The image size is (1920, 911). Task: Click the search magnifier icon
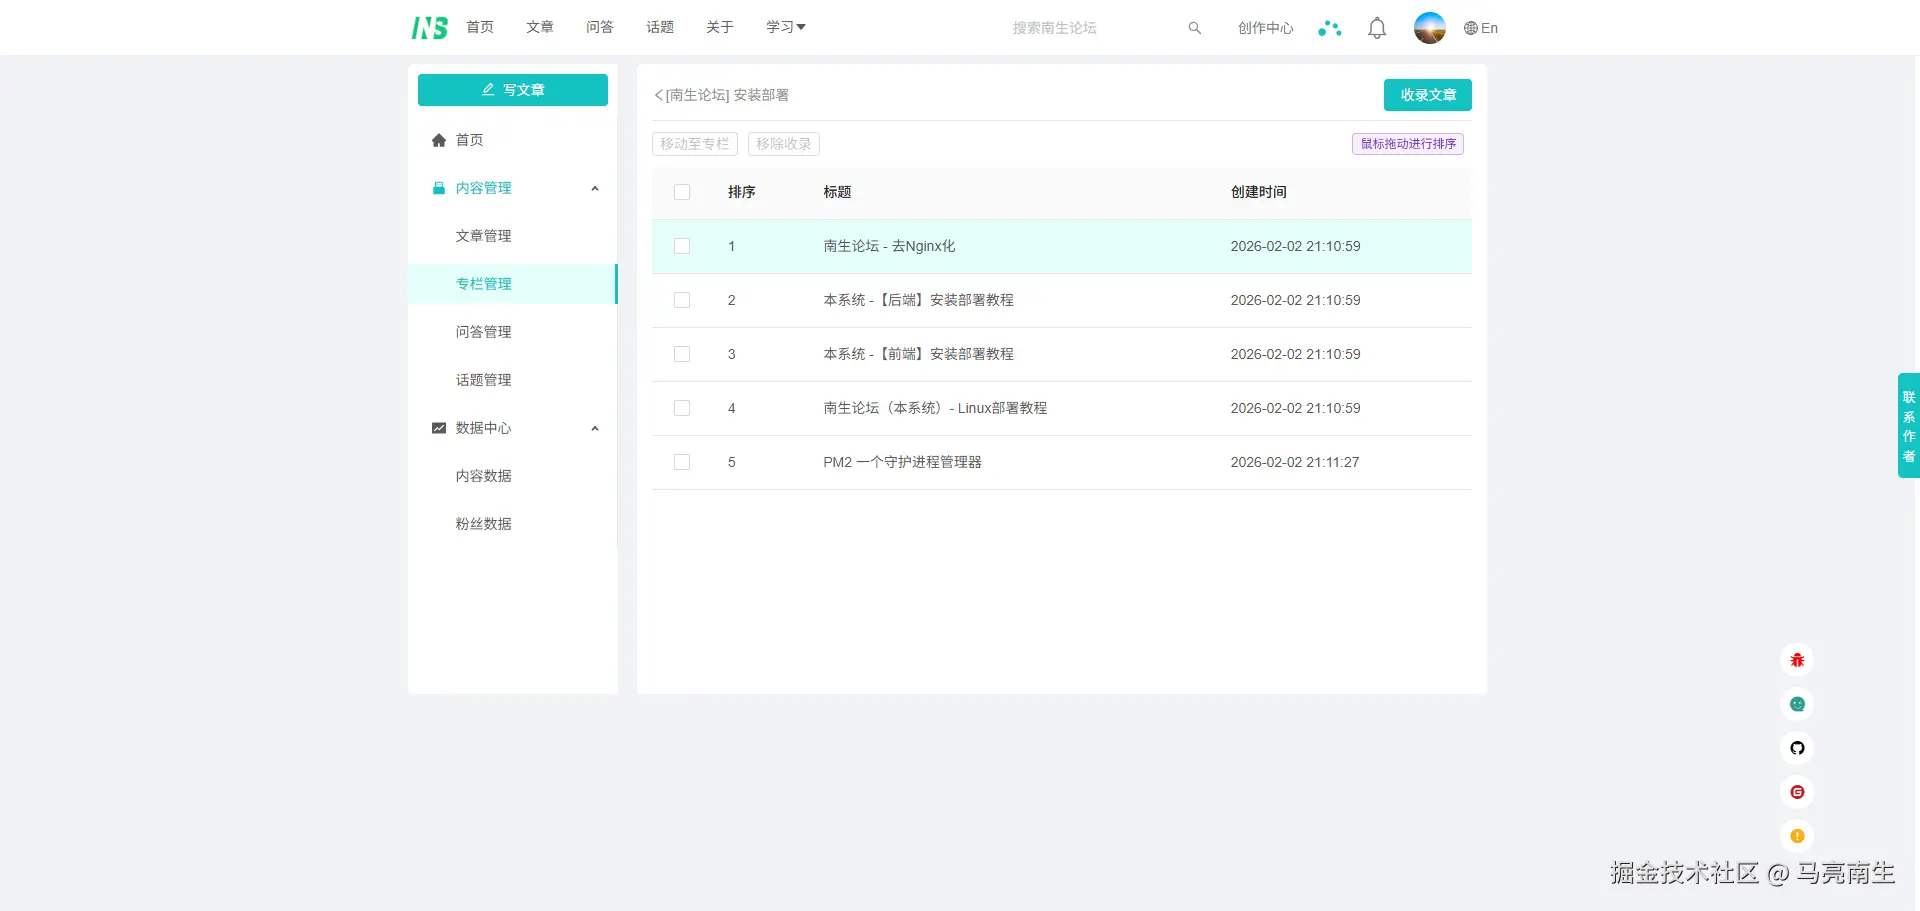1194,28
